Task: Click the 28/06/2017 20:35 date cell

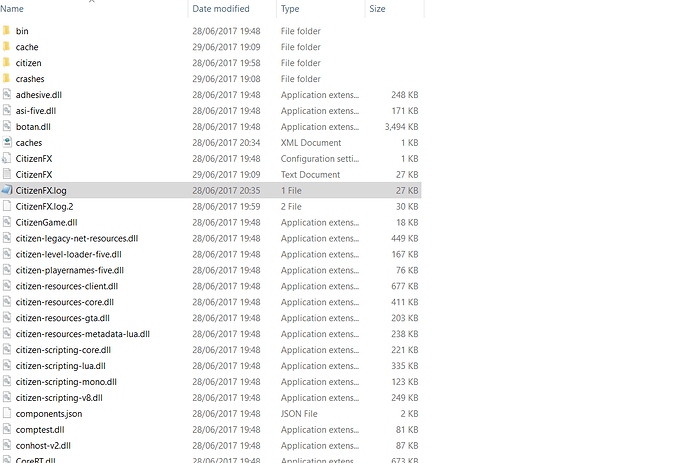Action: [x=226, y=191]
